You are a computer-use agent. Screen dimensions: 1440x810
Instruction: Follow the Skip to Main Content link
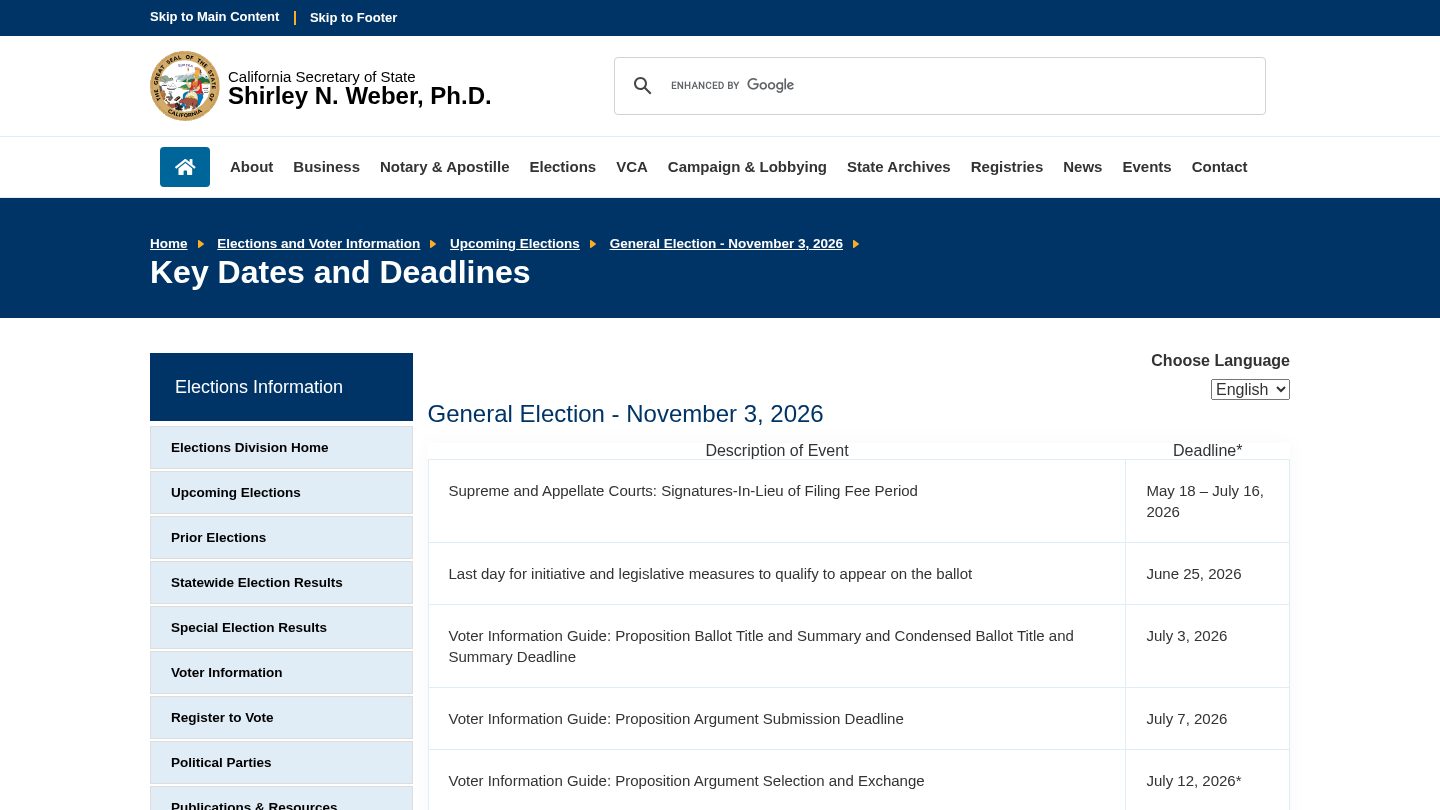(214, 17)
